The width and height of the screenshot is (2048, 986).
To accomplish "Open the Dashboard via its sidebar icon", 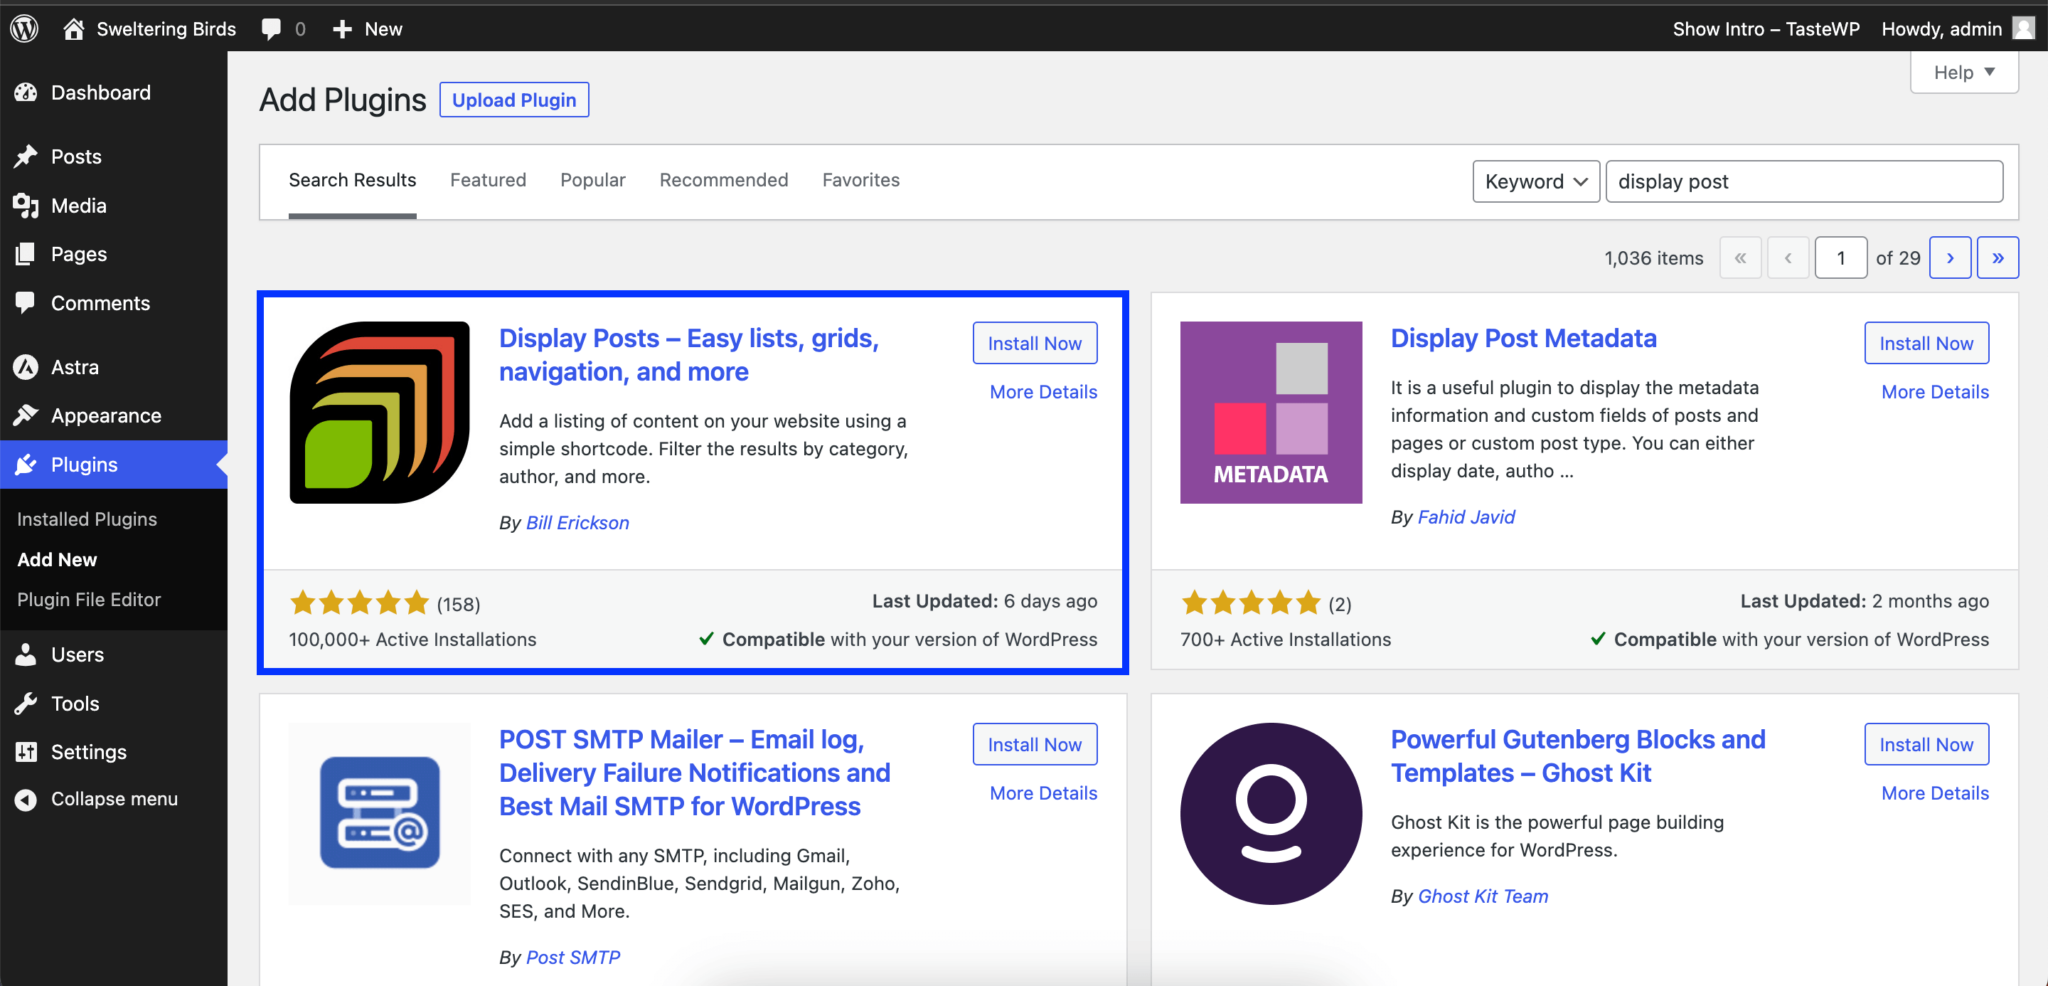I will (x=26, y=92).
